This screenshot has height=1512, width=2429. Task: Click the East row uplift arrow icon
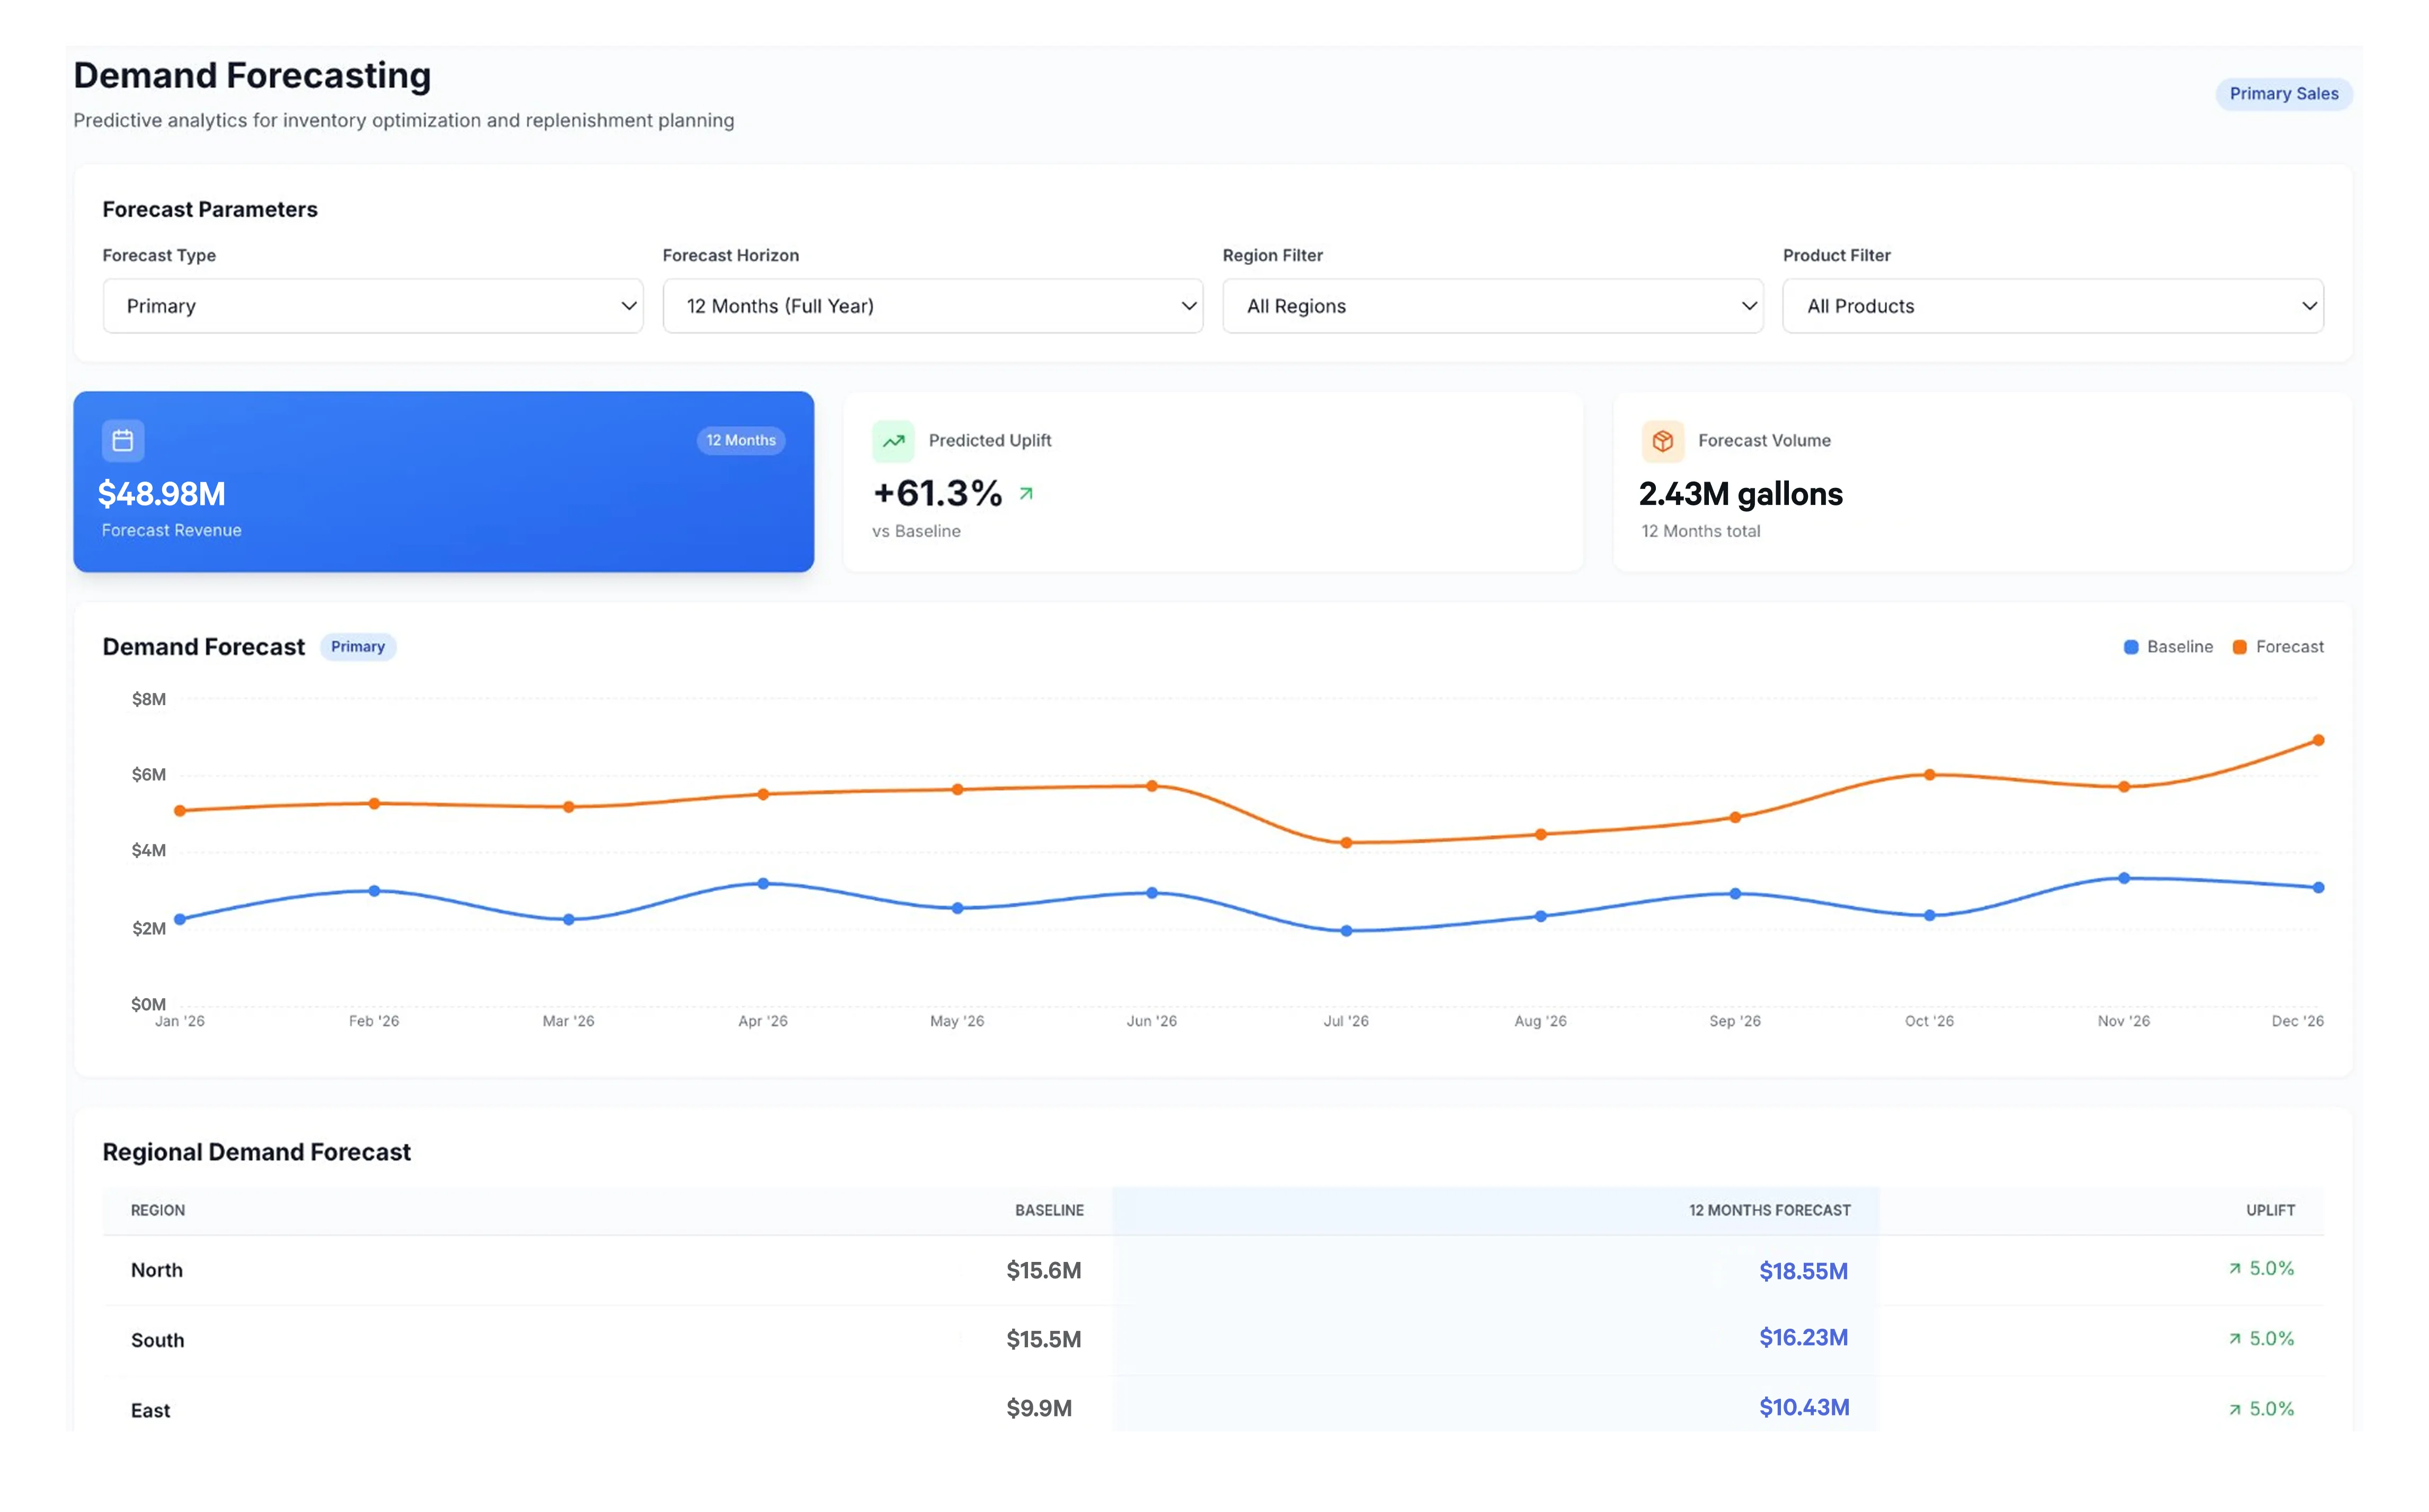2234,1409
